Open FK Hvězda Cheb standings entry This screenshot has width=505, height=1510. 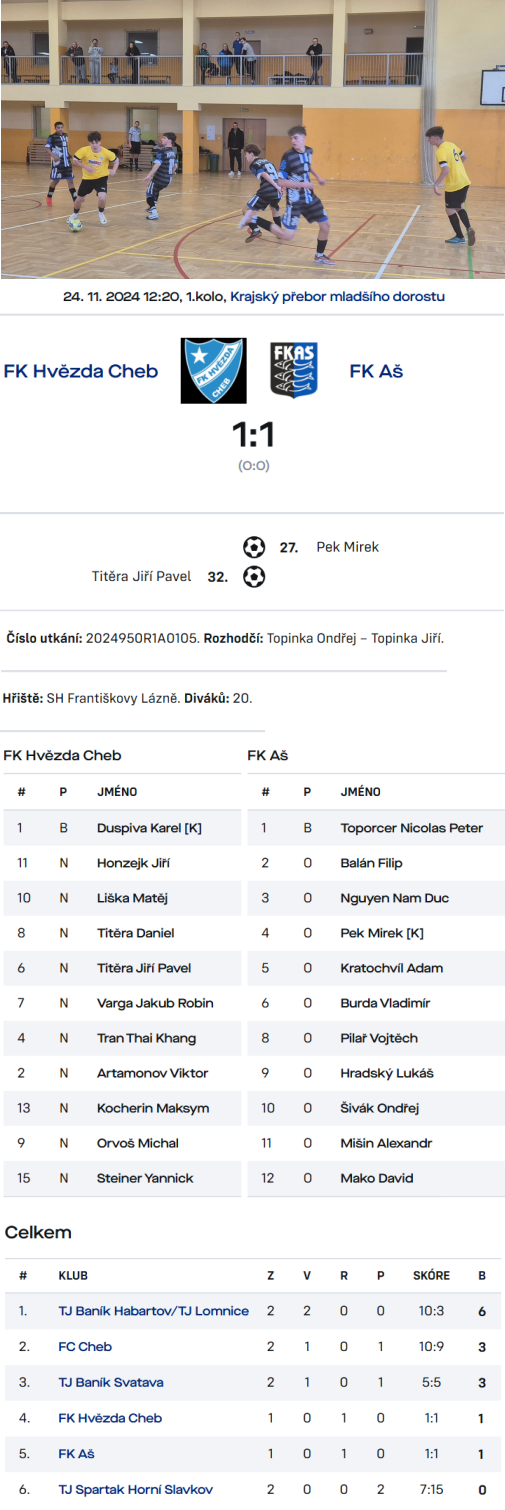click(x=110, y=1418)
